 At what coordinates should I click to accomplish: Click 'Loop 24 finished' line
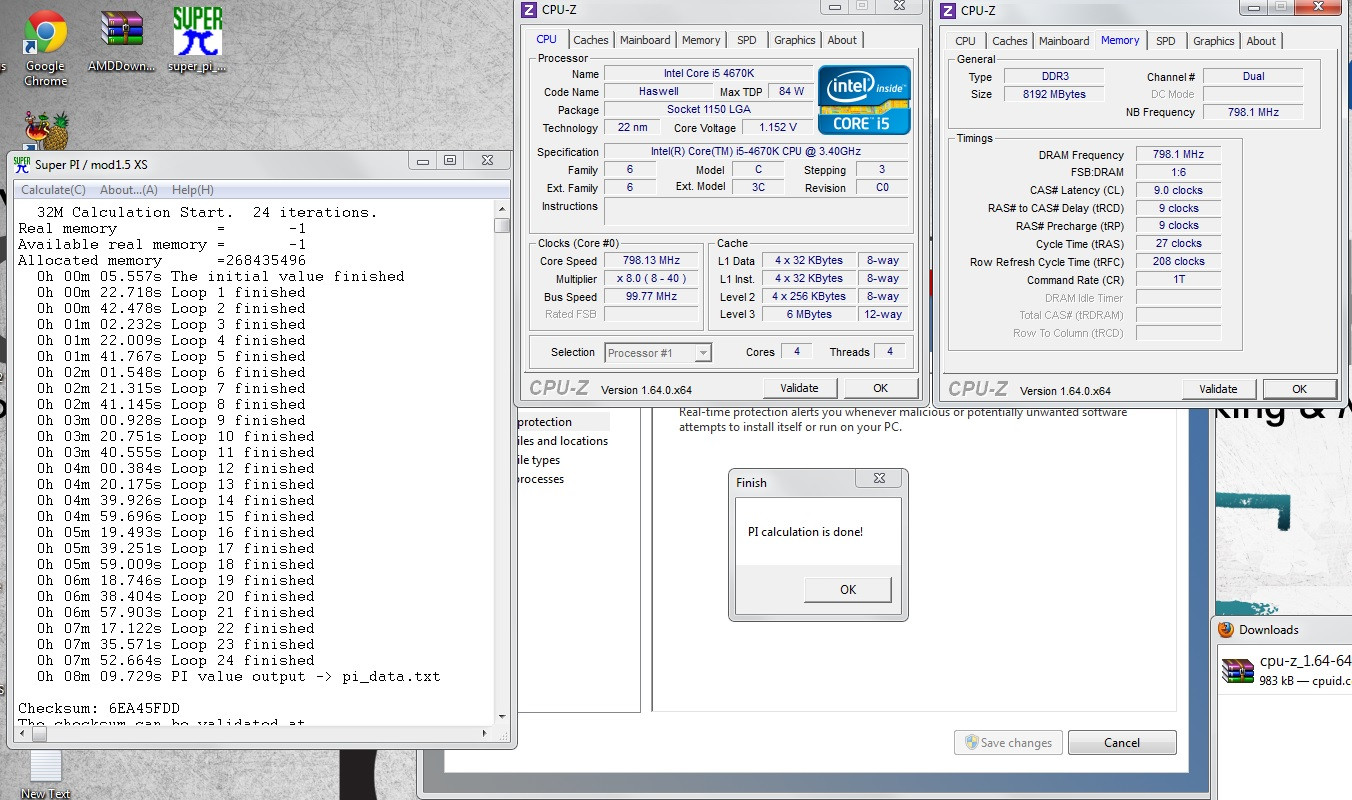click(x=175, y=660)
